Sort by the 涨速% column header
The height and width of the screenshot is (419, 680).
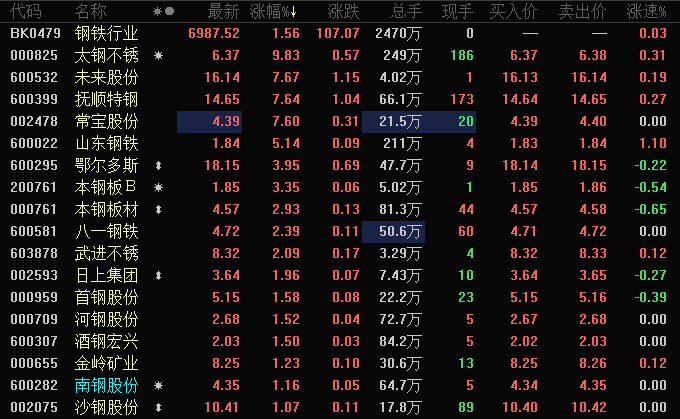coord(647,12)
